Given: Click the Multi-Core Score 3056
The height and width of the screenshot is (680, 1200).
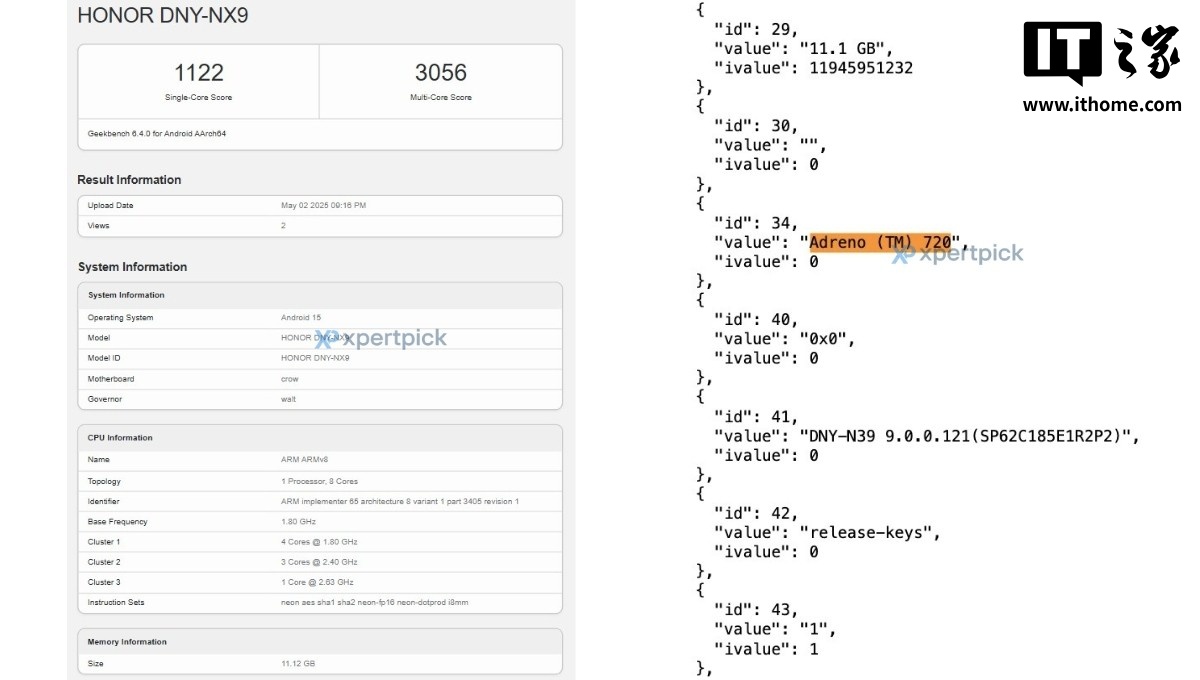Looking at the screenshot, I should [x=440, y=73].
